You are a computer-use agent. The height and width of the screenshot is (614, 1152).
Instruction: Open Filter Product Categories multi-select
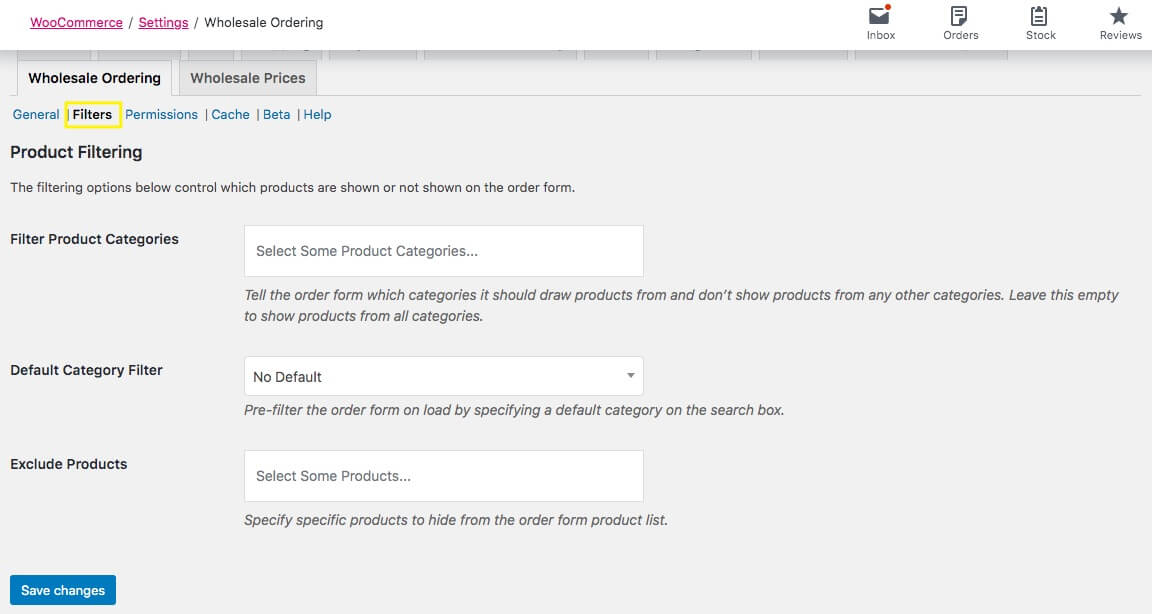point(443,251)
